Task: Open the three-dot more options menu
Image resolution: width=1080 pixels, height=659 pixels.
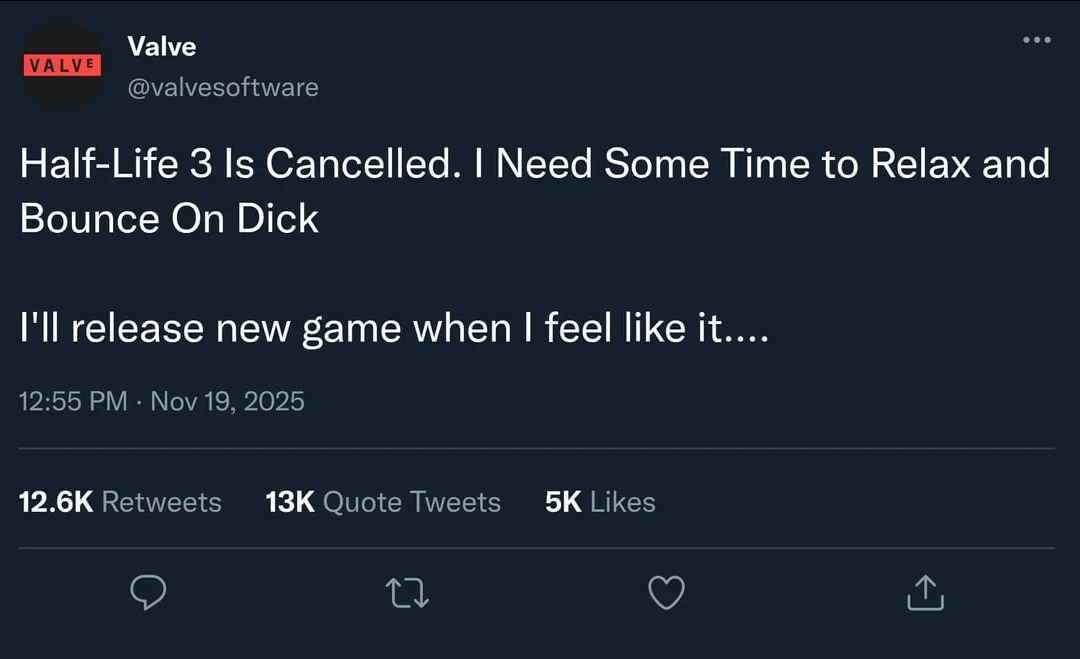Action: coord(1036,40)
